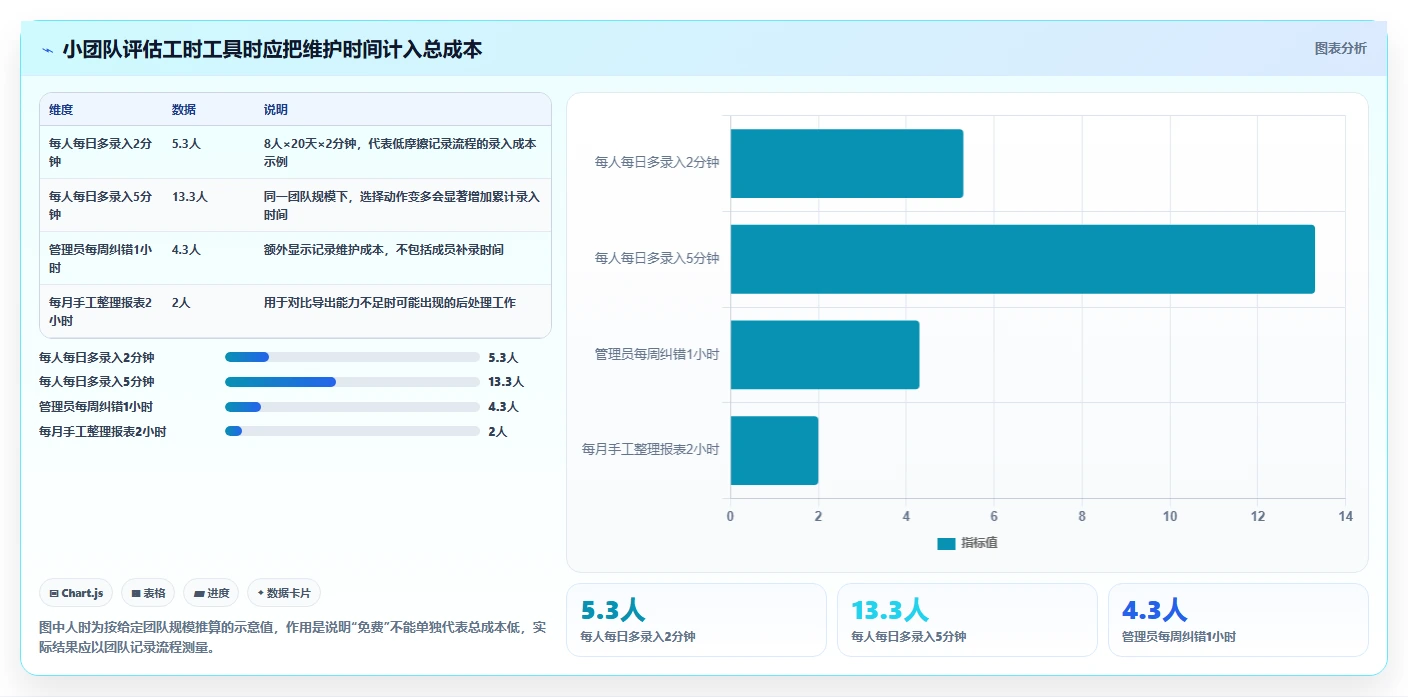The height and width of the screenshot is (697, 1408).
Task: Click the 每人每日多录入5分钟 label in the progress list
Action: (x=96, y=382)
